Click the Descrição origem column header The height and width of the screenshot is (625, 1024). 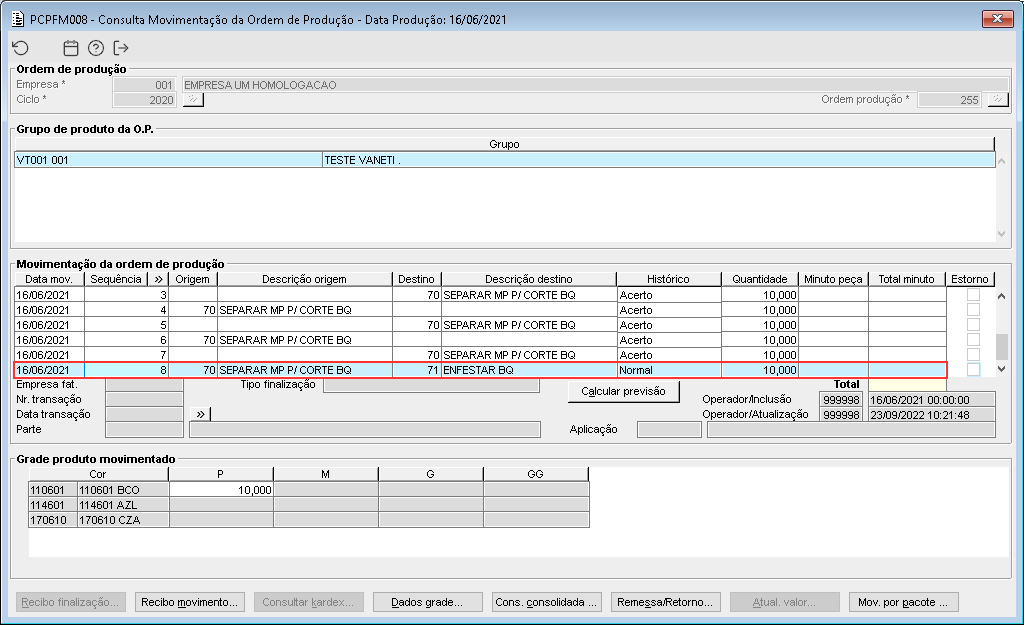(304, 279)
